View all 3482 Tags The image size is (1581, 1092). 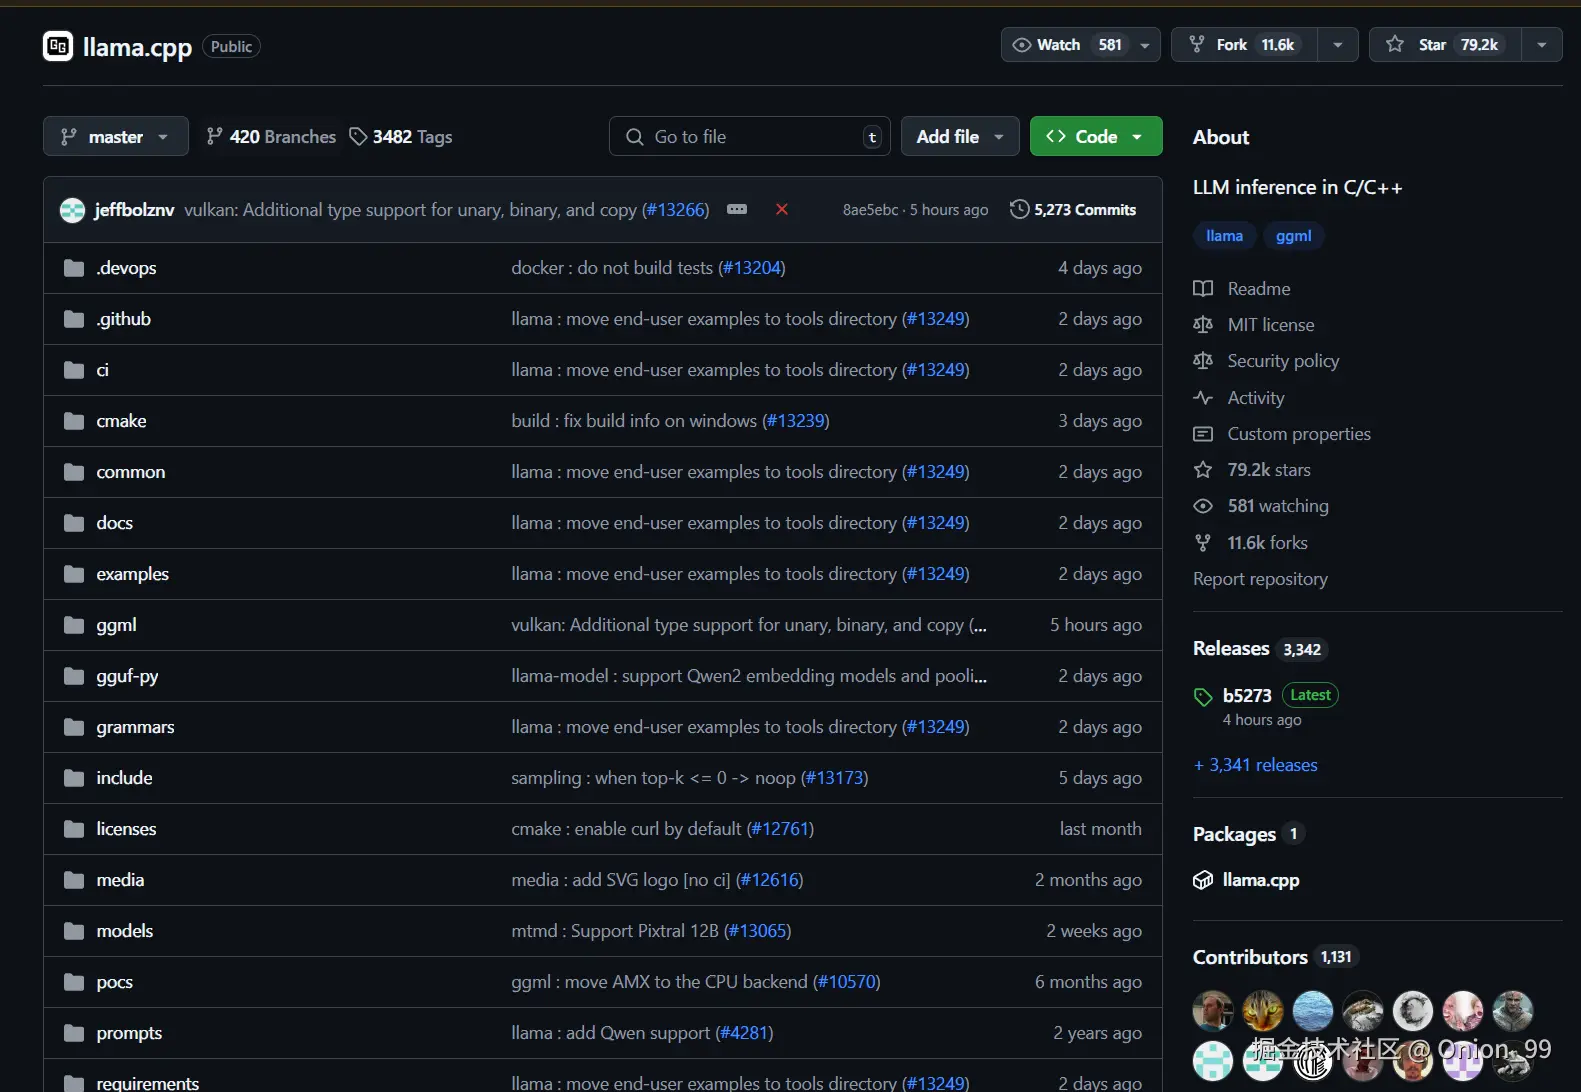coord(401,136)
